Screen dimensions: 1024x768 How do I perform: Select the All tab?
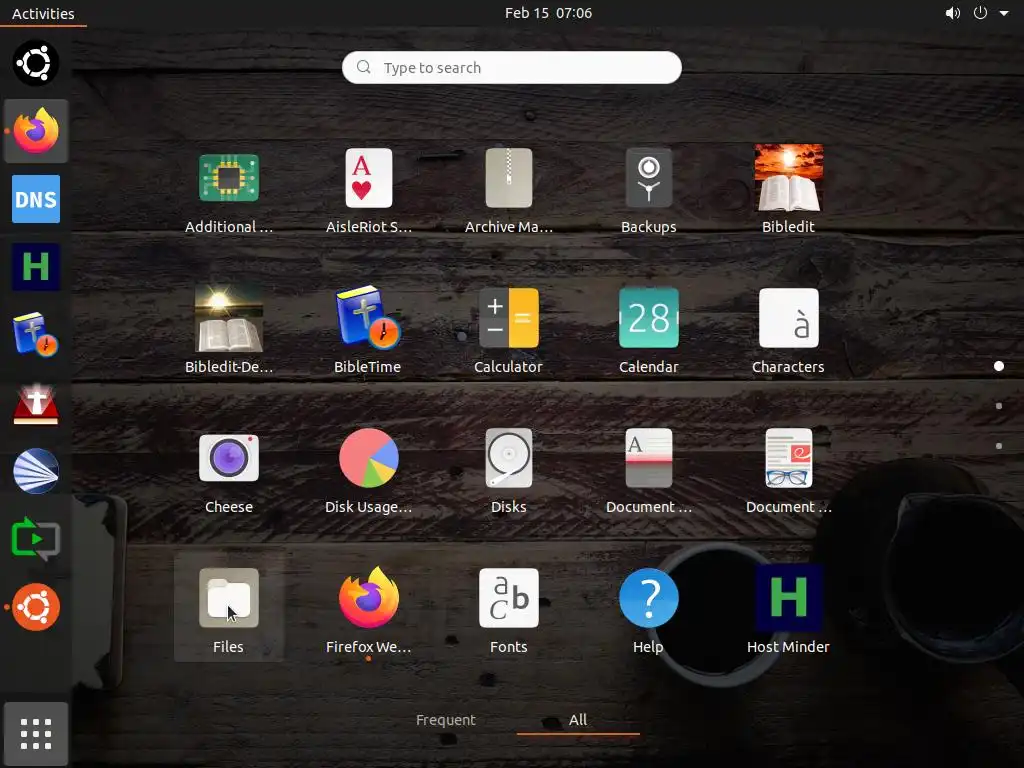click(x=578, y=720)
